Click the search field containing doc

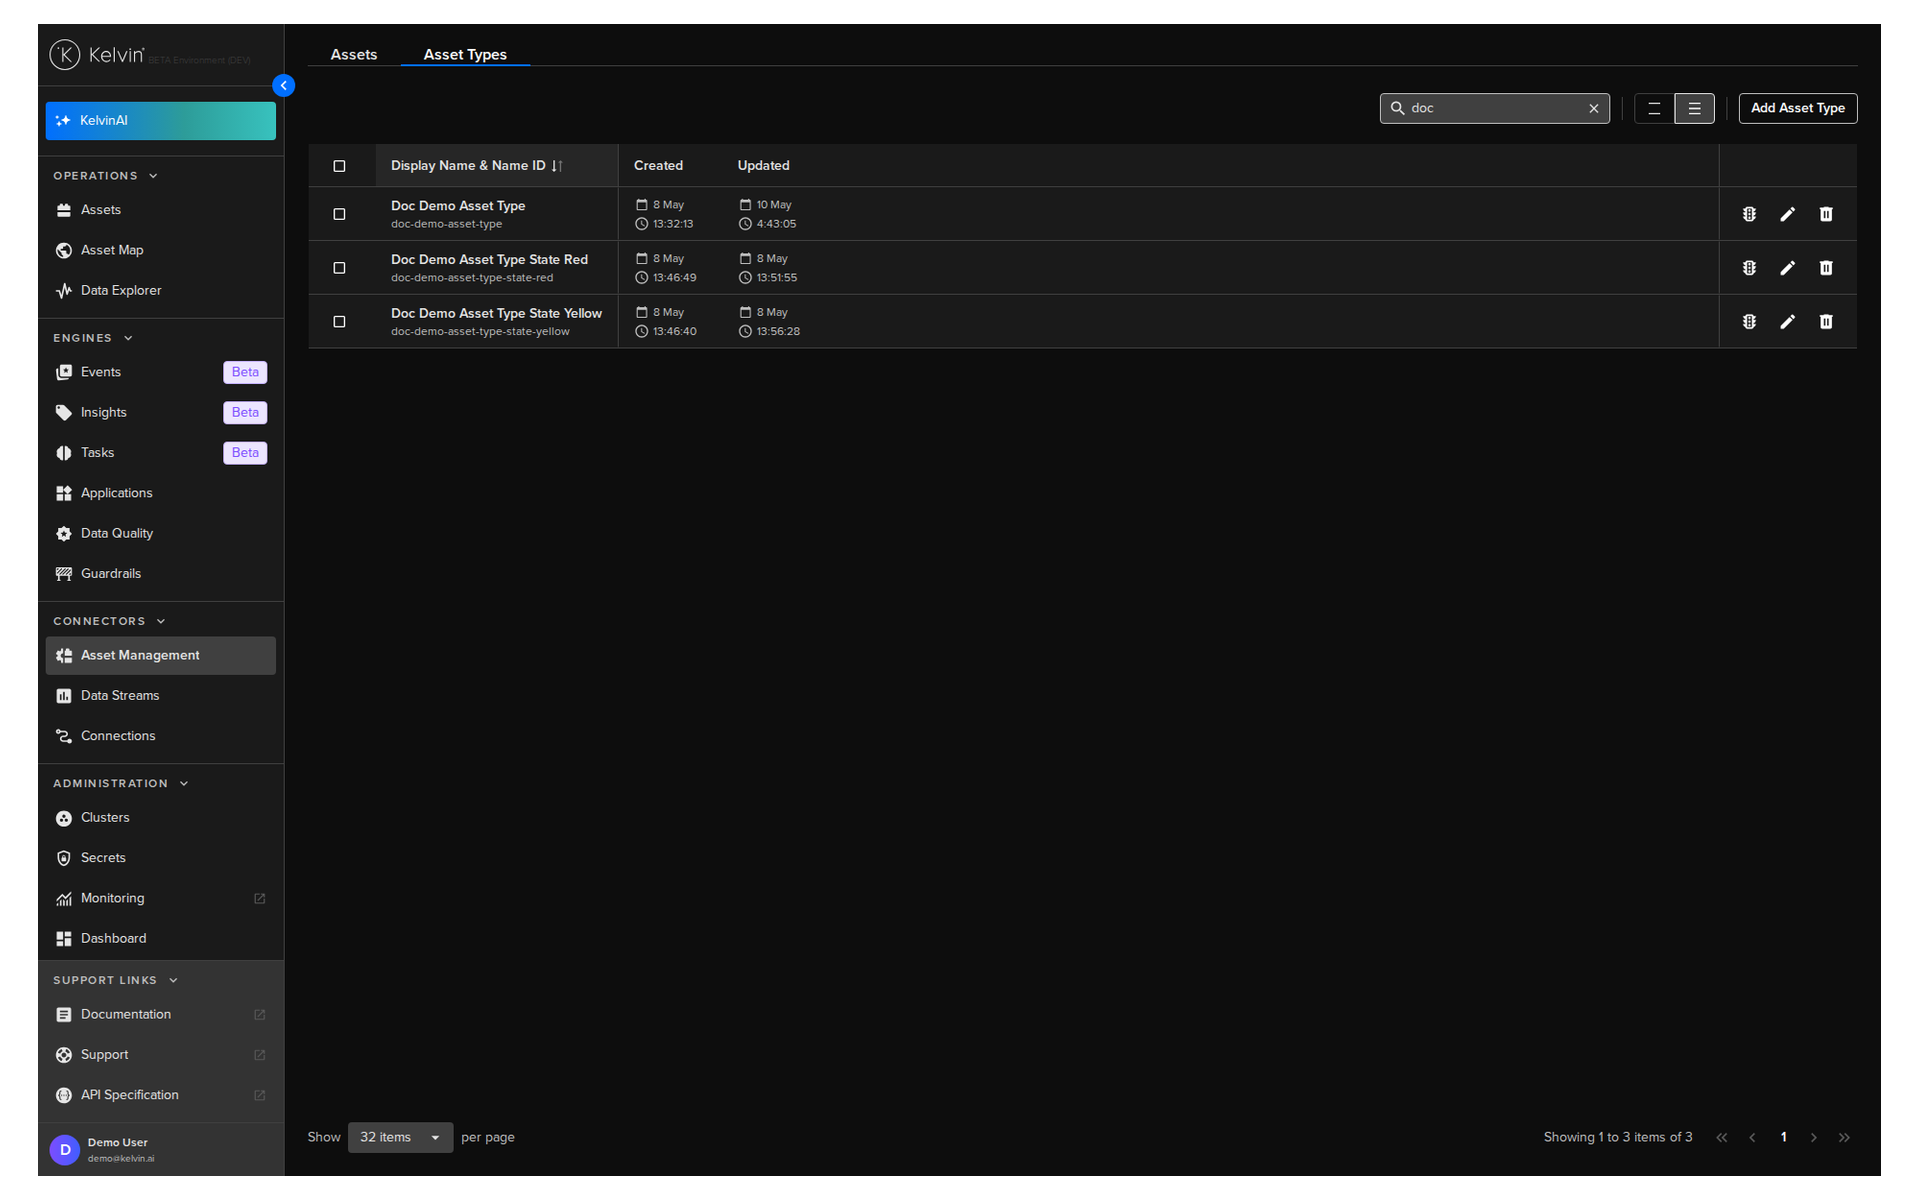point(1494,108)
